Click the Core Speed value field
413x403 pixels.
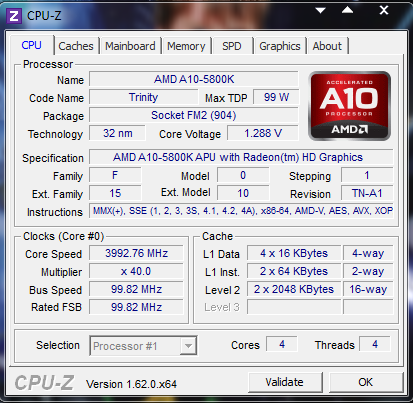point(136,253)
